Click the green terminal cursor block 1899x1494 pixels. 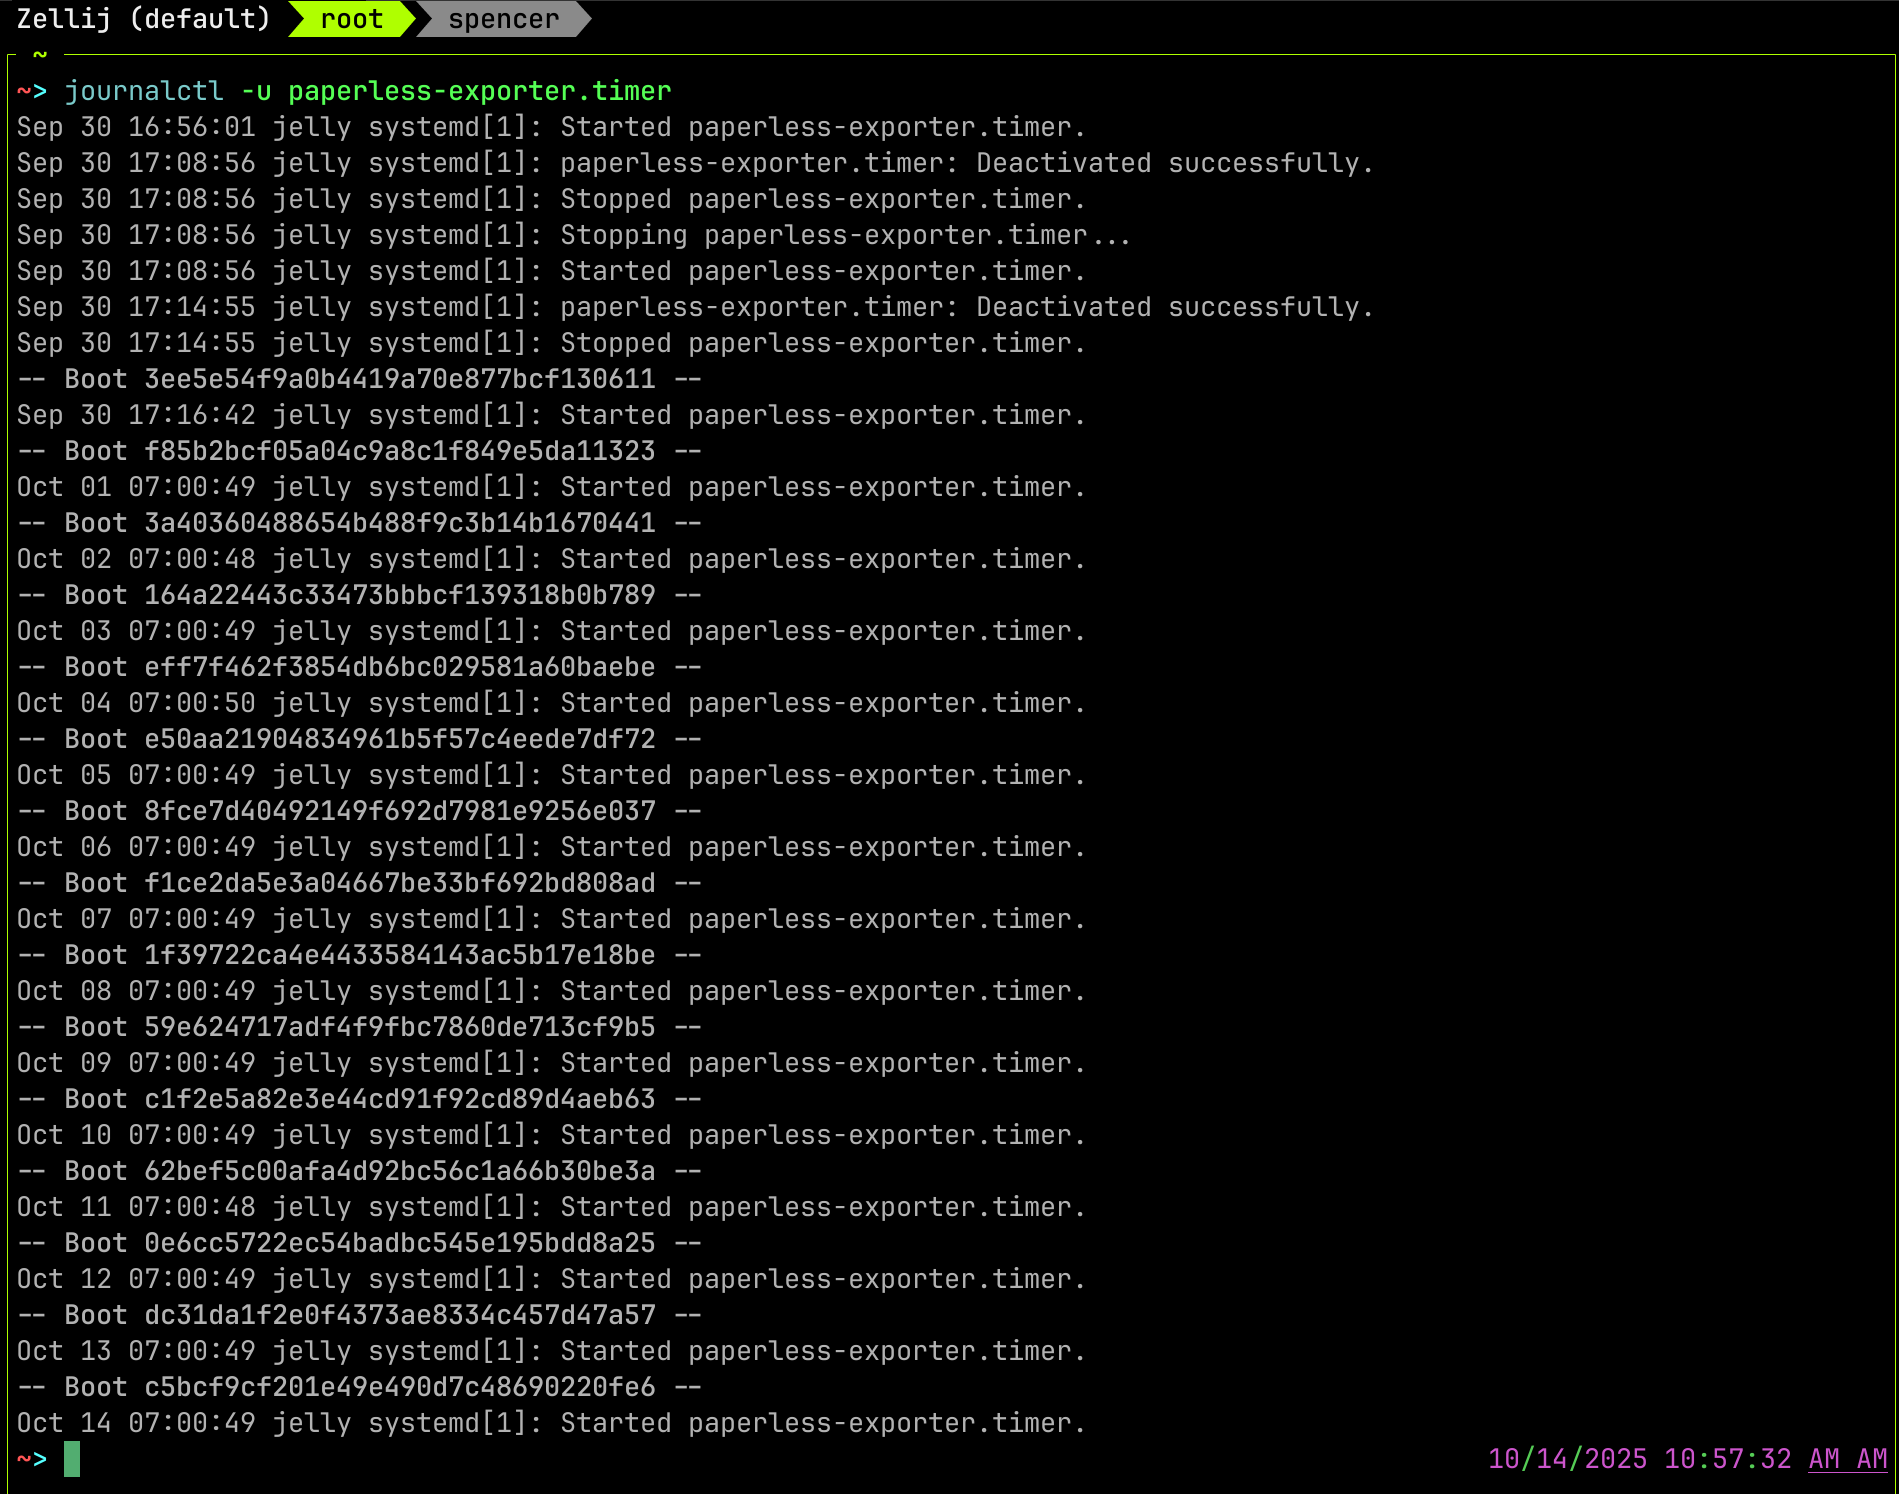point(72,1459)
